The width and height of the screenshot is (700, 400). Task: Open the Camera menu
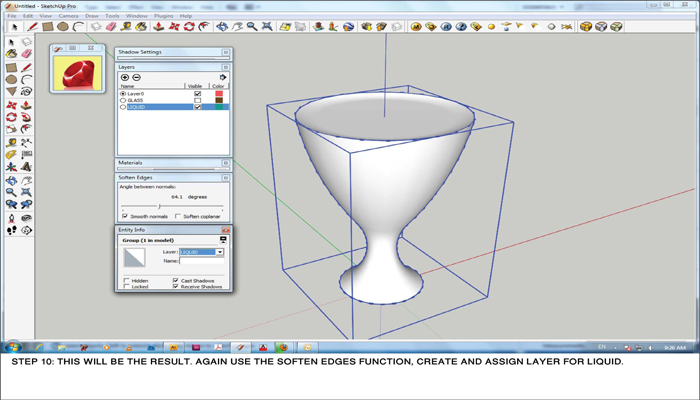68,16
